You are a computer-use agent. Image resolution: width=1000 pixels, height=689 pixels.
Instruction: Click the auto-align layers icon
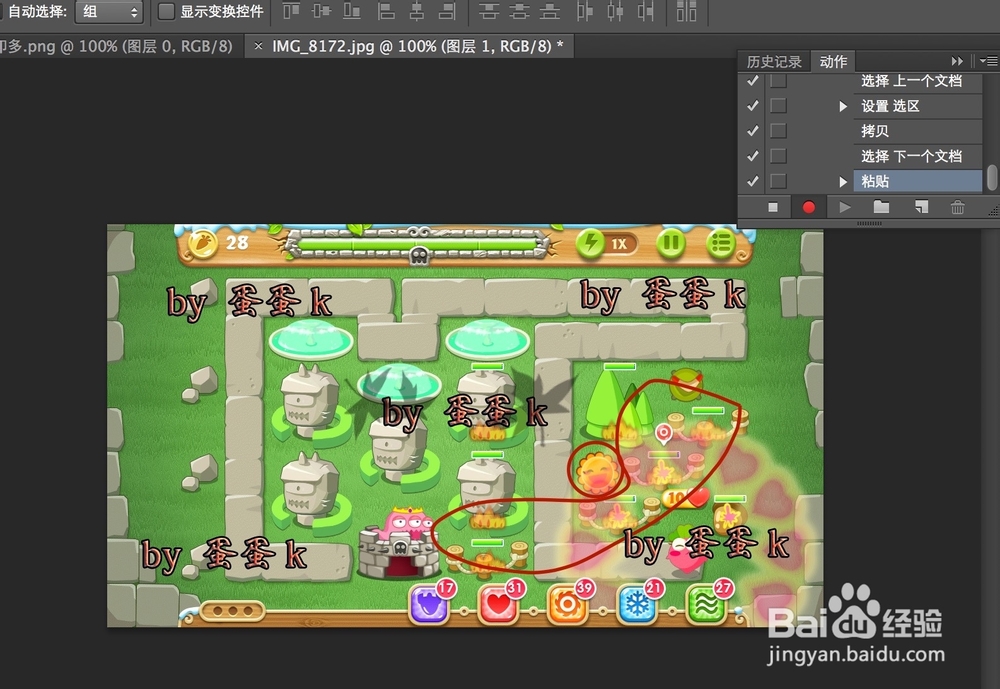click(686, 11)
